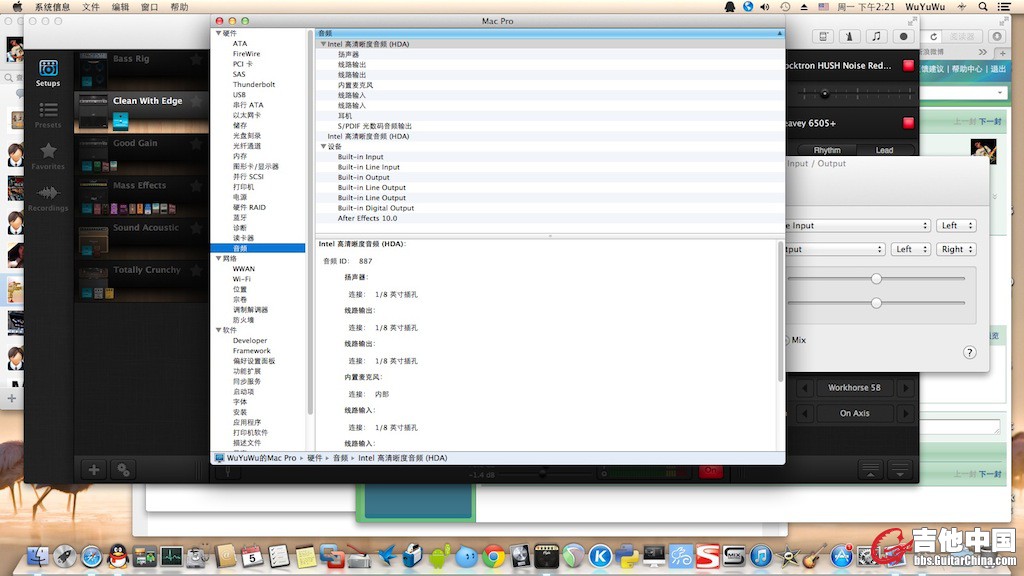Favorite the Bass Rig setup star

pyautogui.click(x=195, y=59)
